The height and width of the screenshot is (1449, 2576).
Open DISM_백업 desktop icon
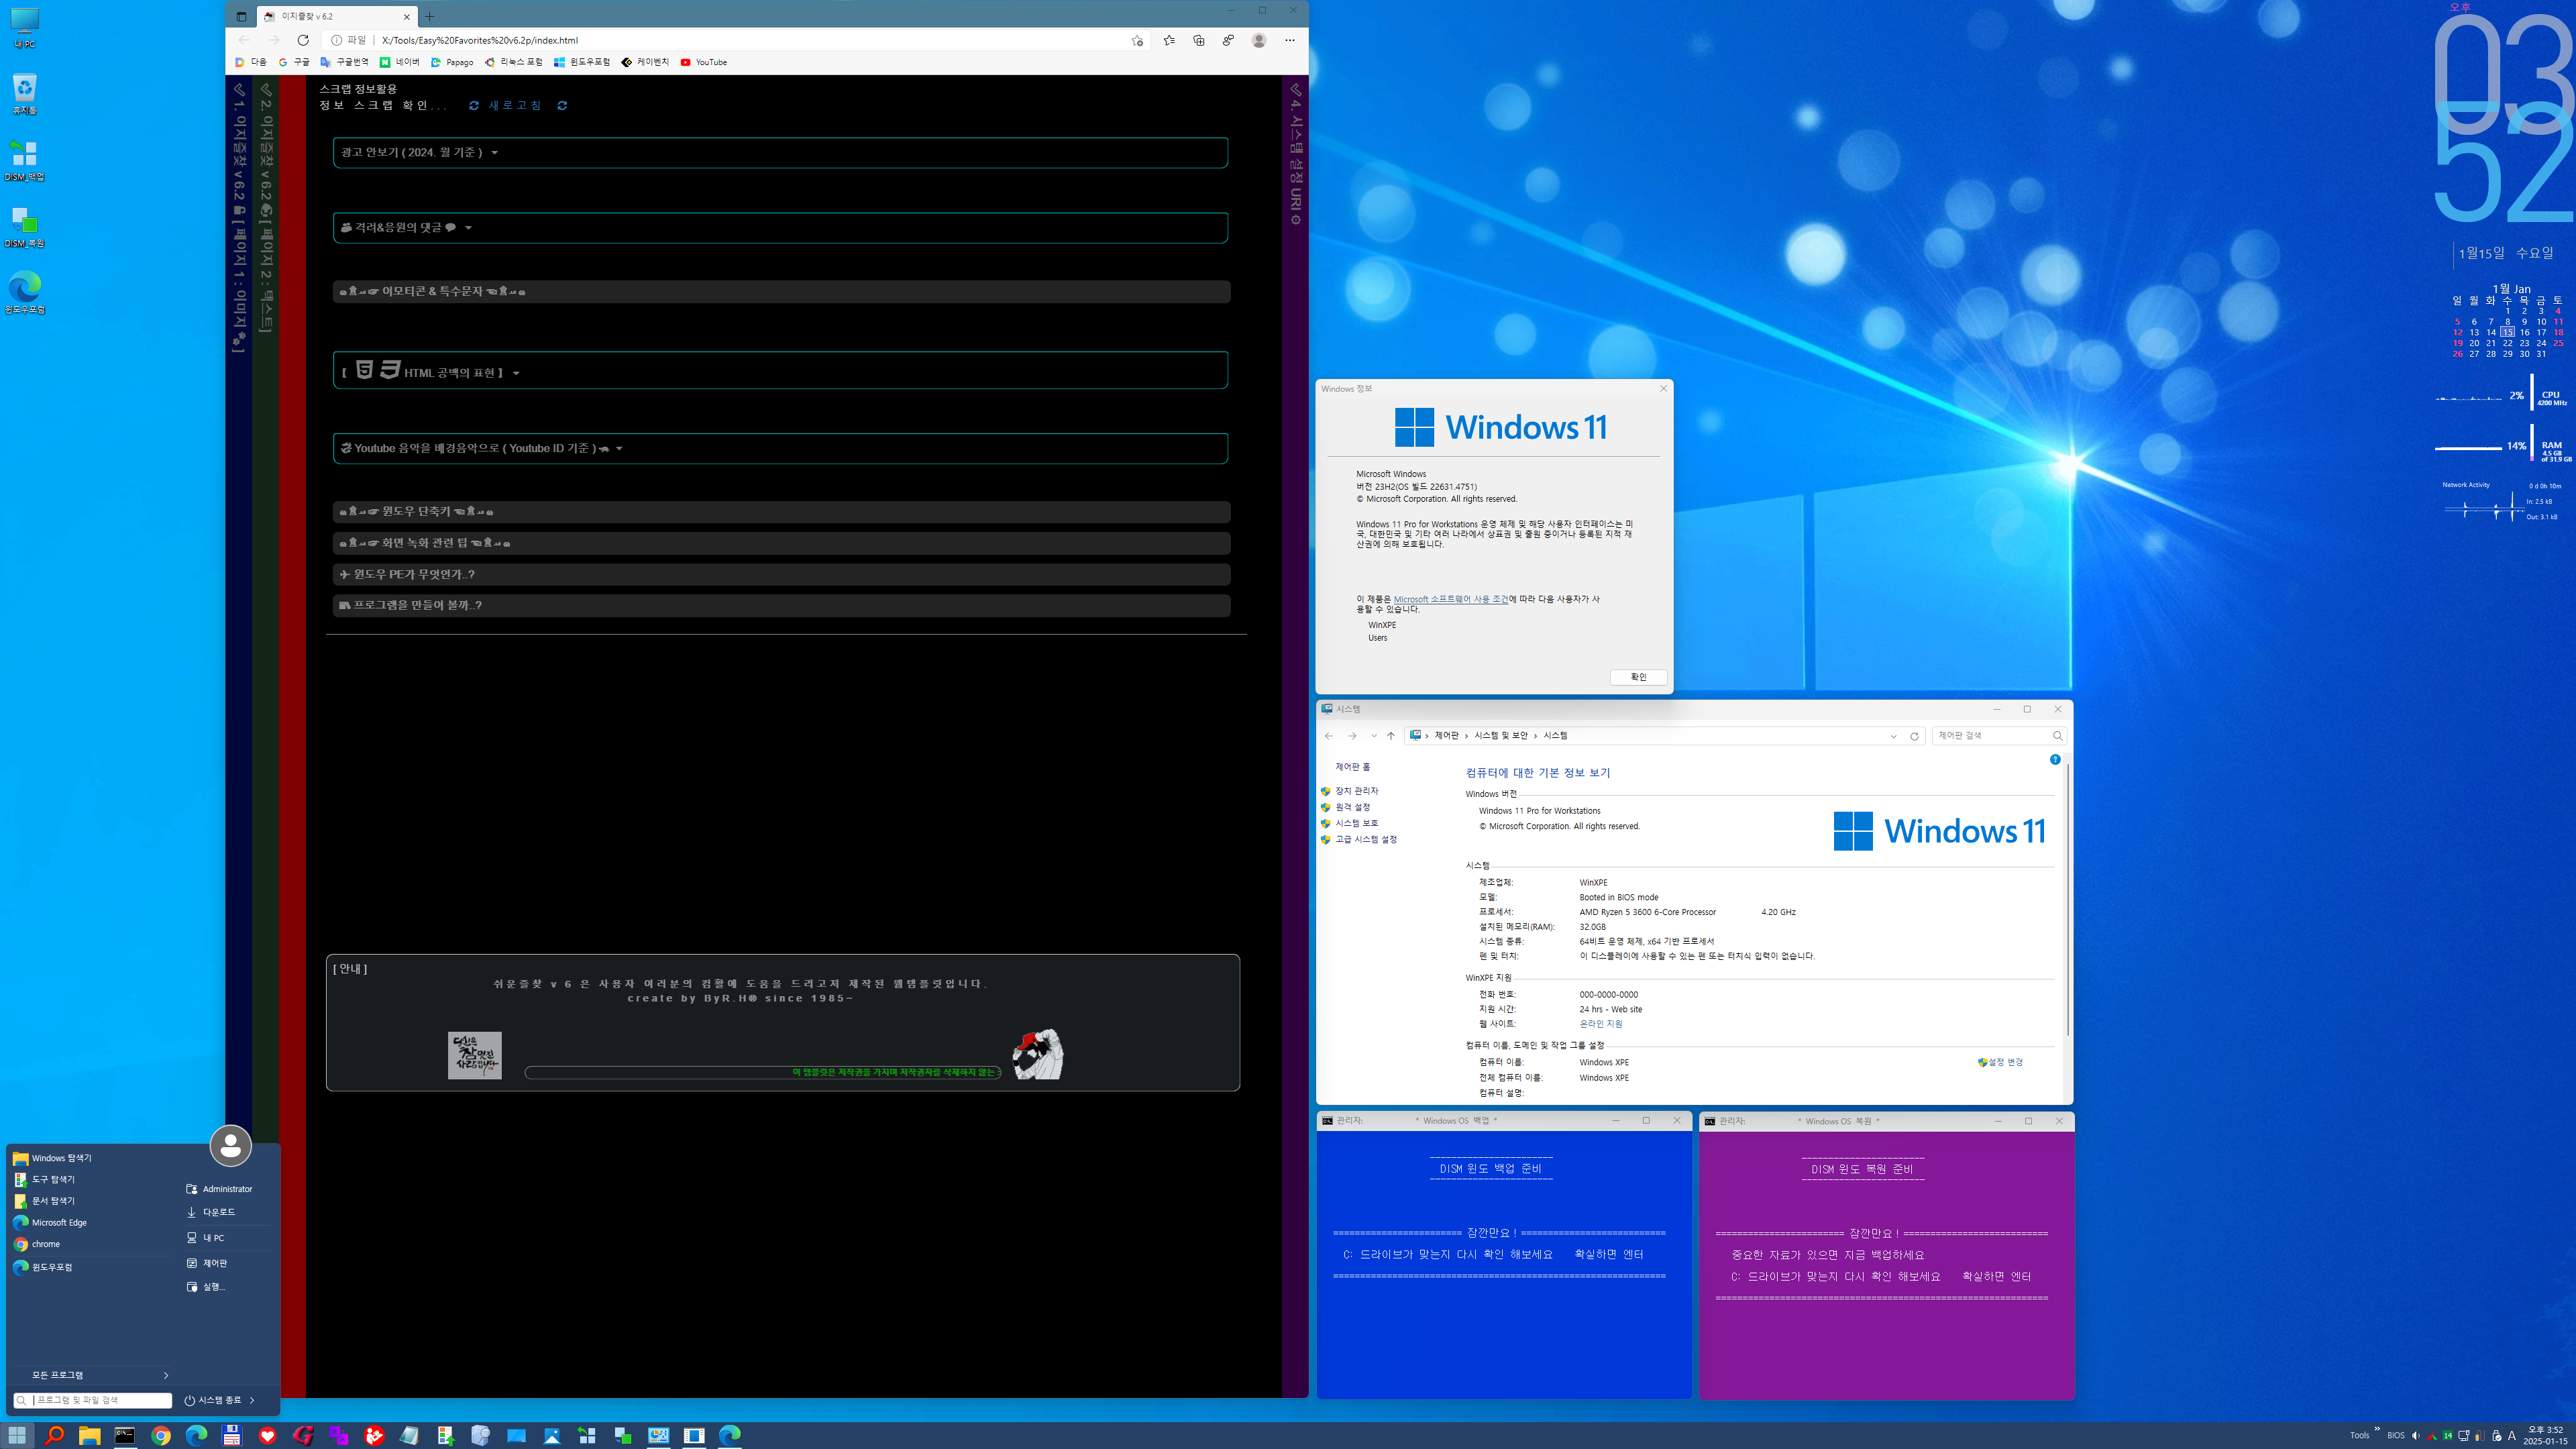24,160
